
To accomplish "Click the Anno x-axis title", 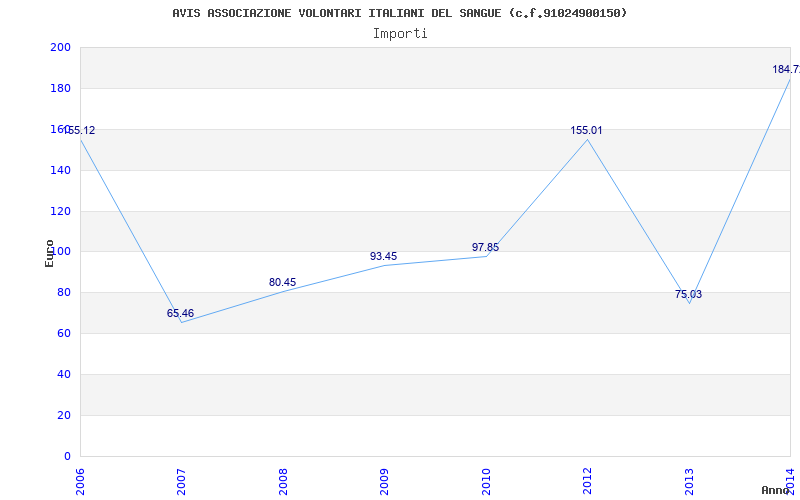I will coord(776,490).
